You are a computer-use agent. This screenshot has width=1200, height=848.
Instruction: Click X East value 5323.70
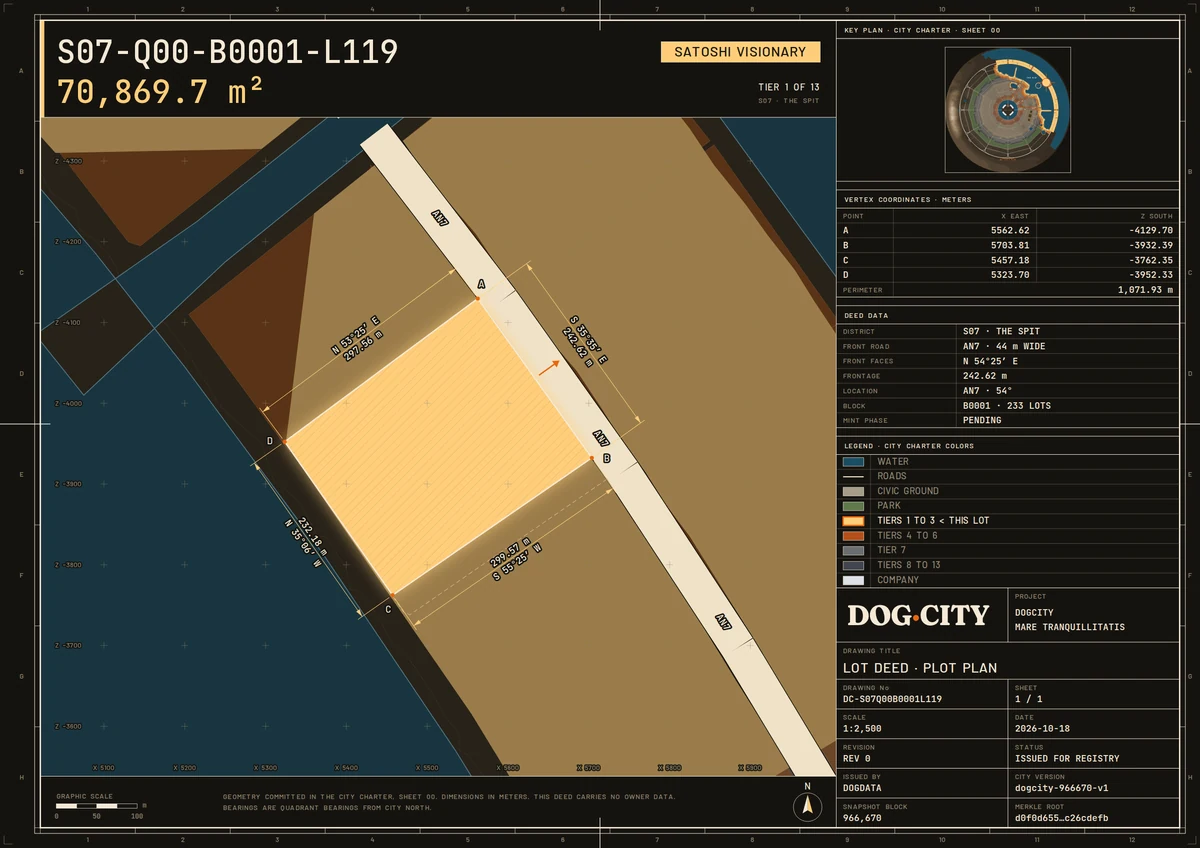click(1009, 275)
